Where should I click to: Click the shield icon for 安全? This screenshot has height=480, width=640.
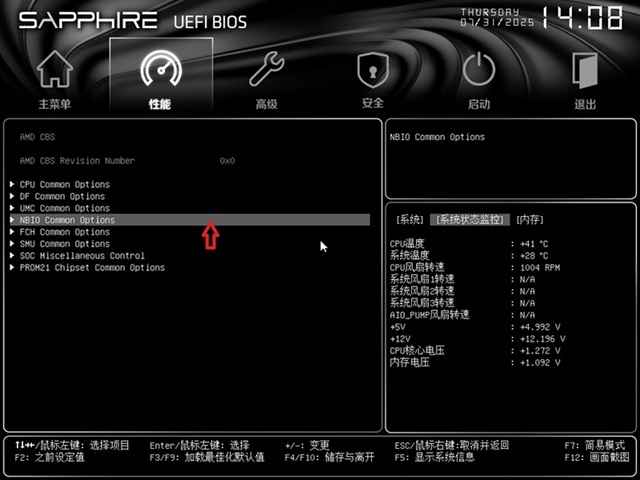[373, 70]
